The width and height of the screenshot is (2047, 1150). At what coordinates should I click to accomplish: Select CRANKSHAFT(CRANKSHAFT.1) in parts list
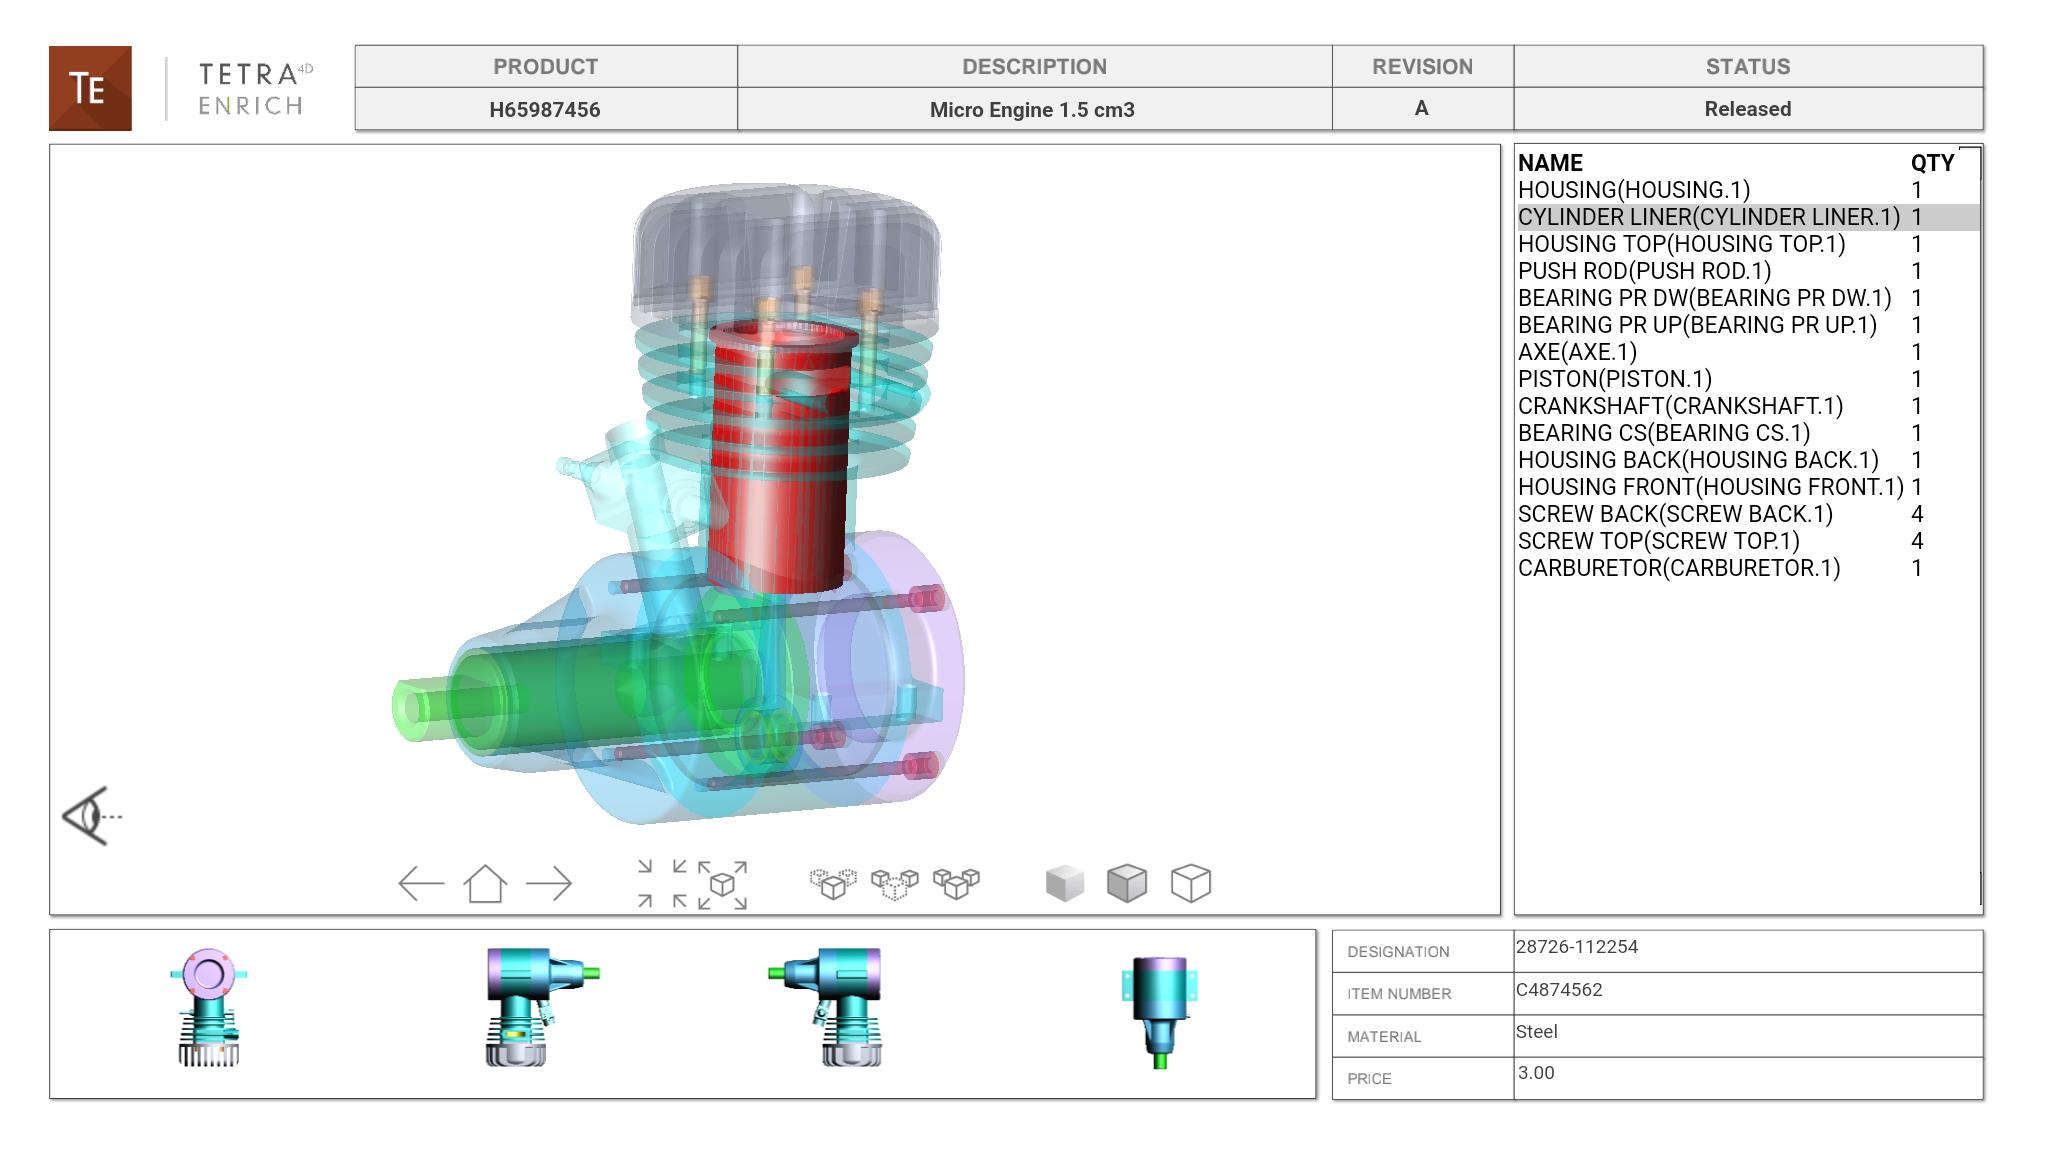pyautogui.click(x=1679, y=406)
